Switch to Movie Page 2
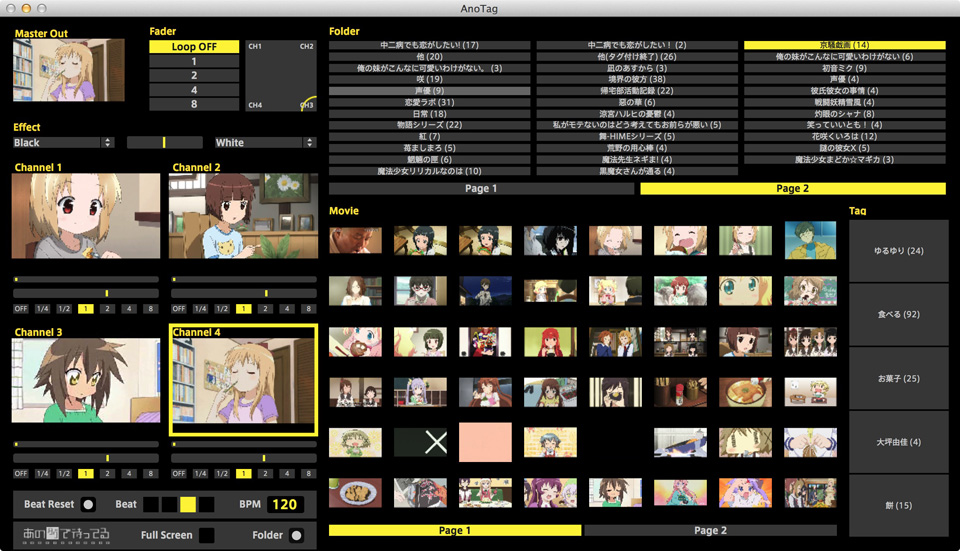 (710, 530)
